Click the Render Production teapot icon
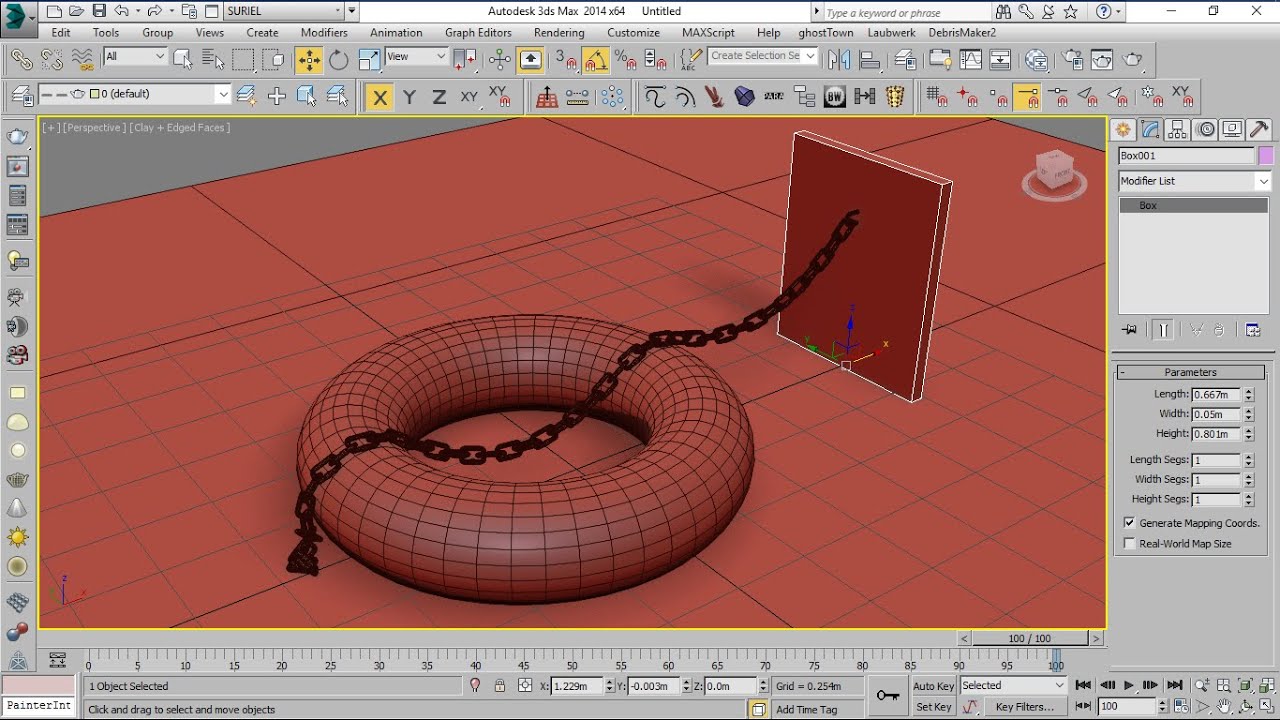The height and width of the screenshot is (720, 1280). [x=1132, y=59]
